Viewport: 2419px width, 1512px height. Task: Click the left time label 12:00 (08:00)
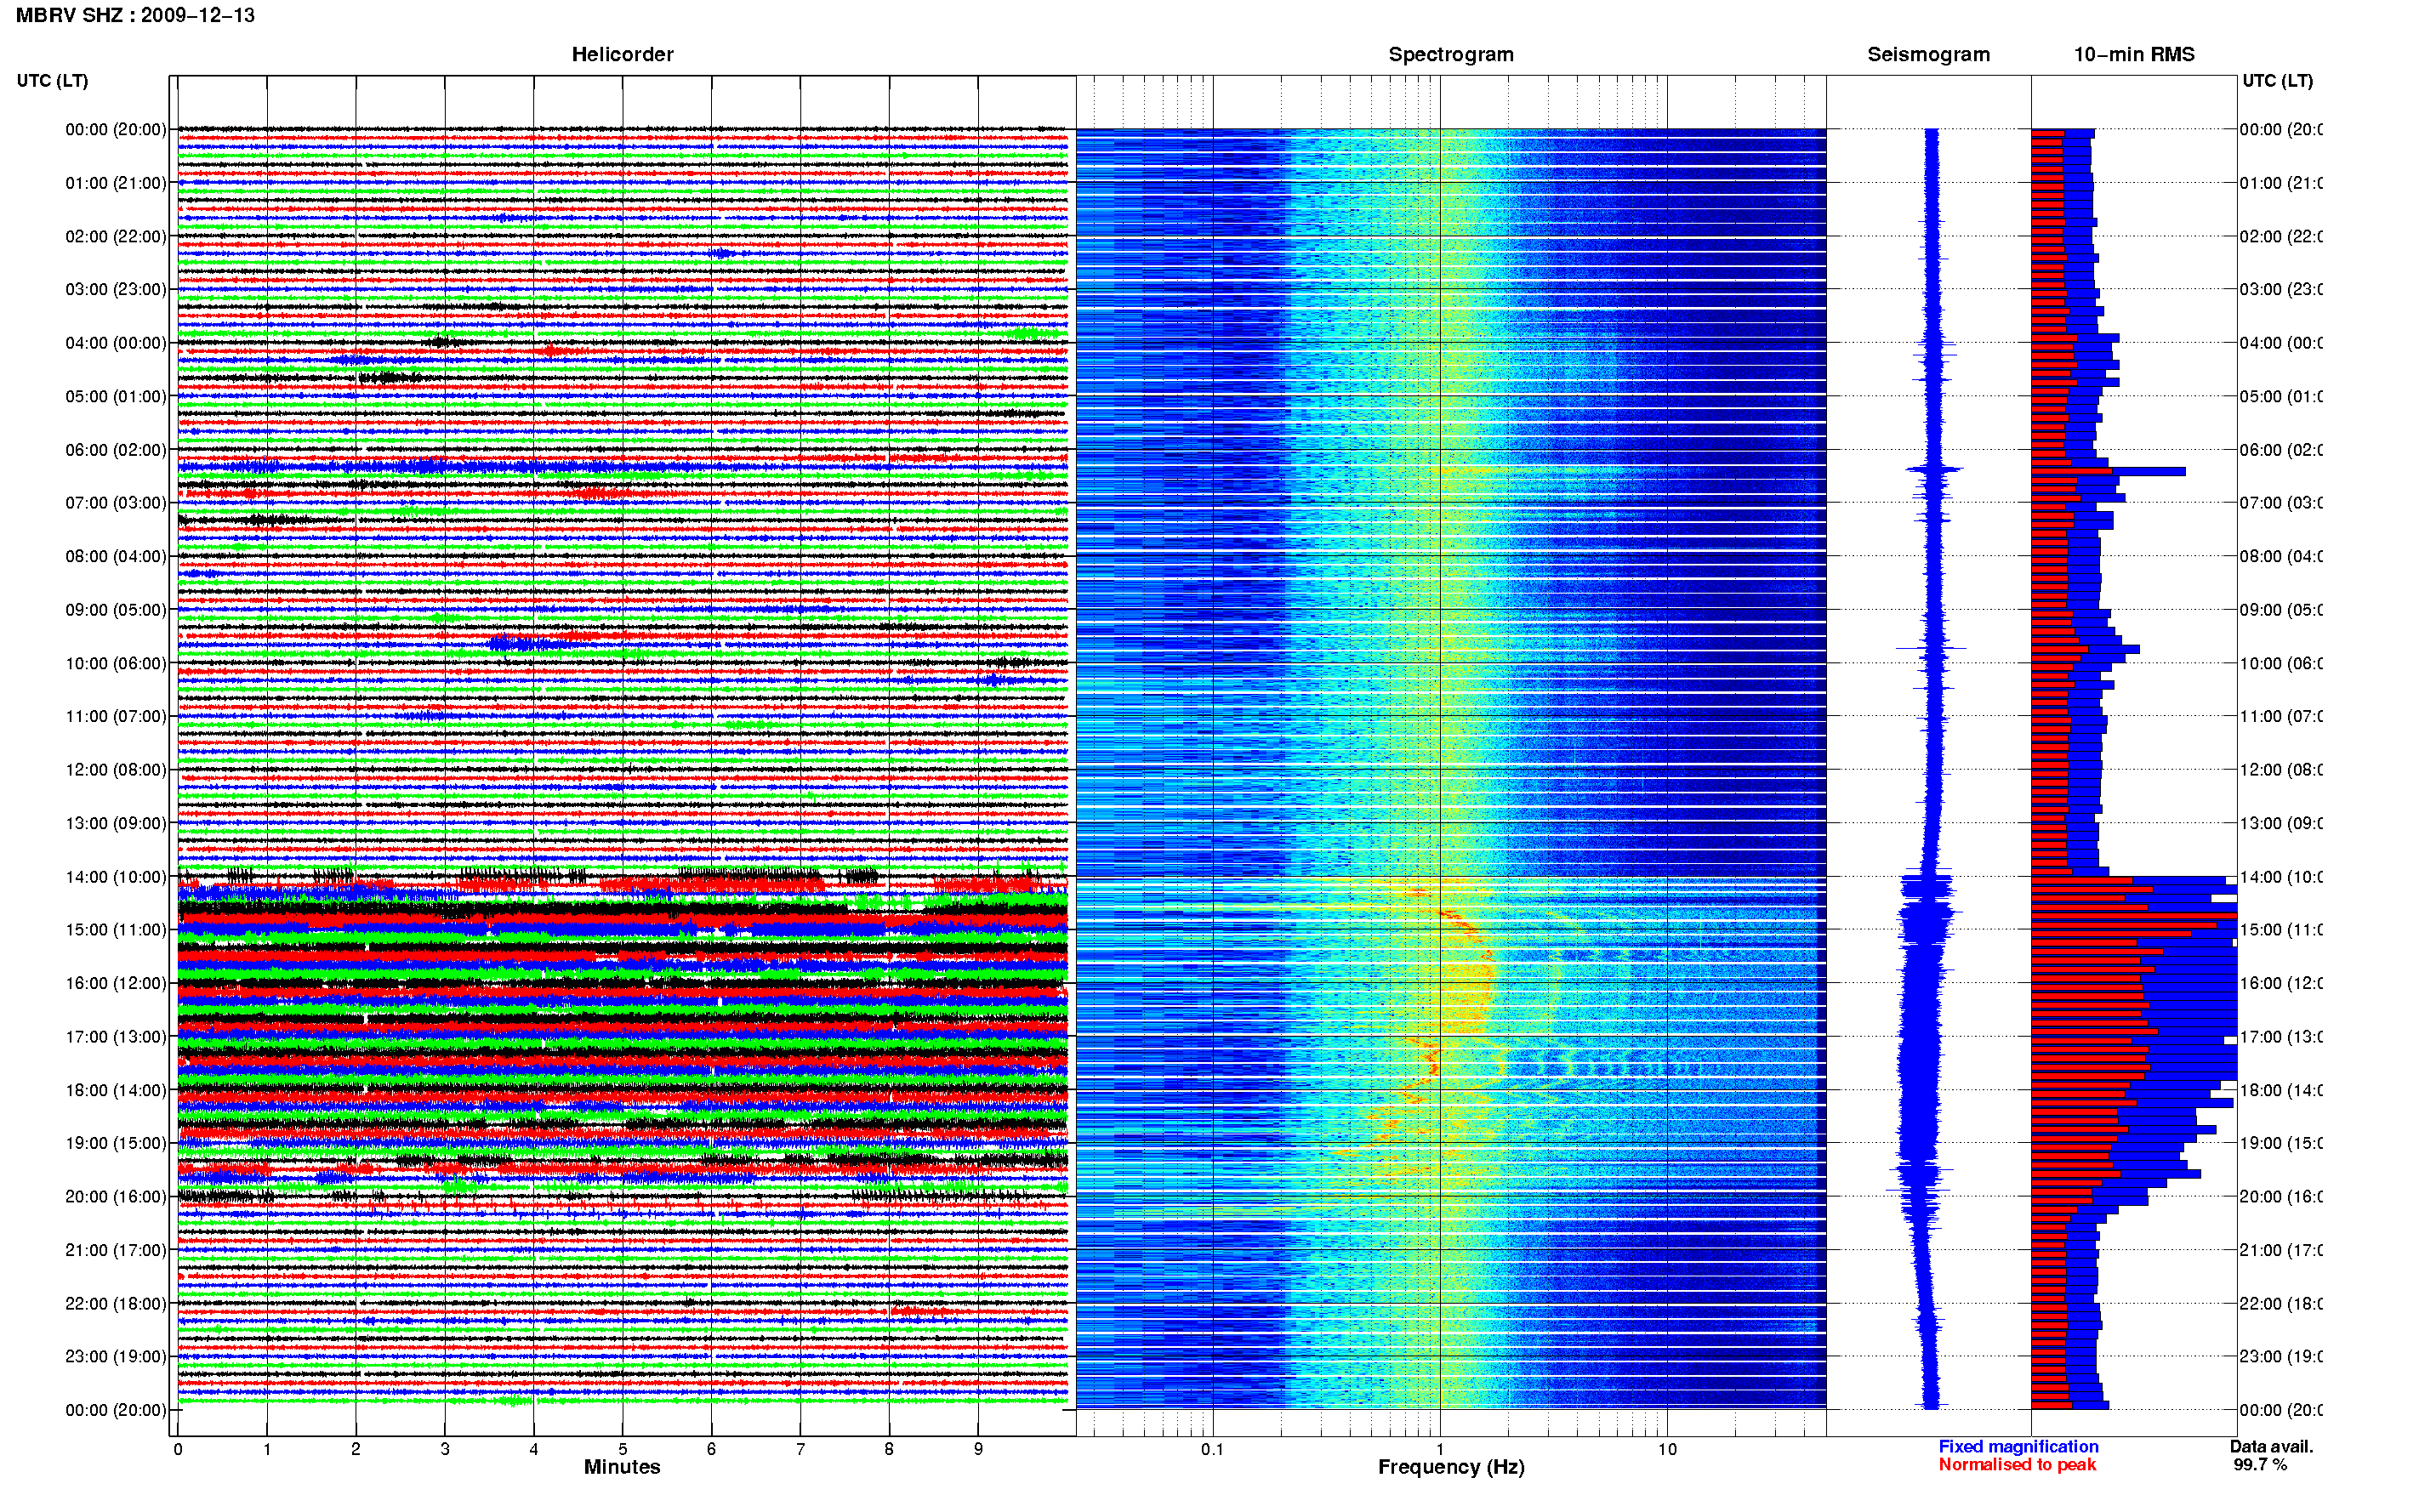pyautogui.click(x=116, y=769)
